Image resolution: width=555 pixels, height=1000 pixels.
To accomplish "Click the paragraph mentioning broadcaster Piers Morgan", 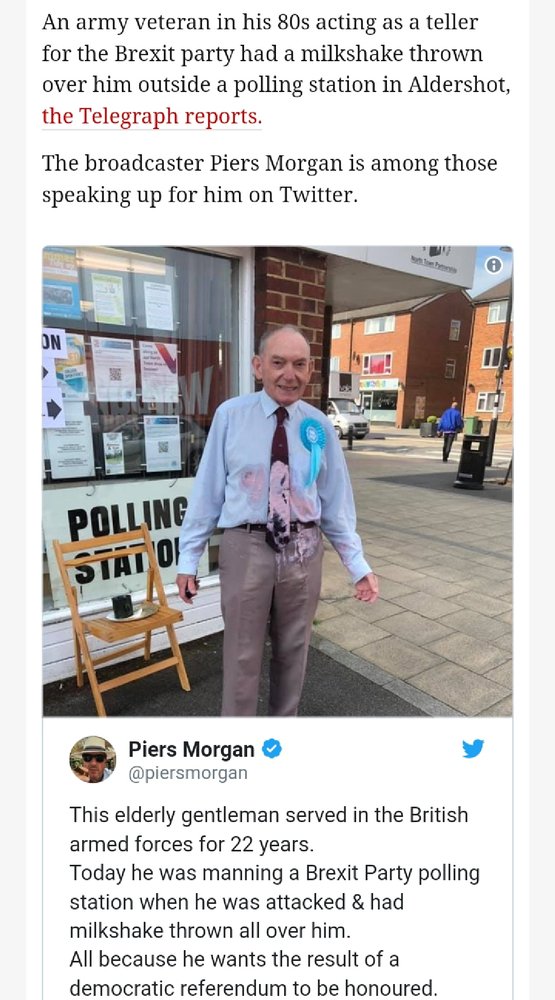I will (x=269, y=179).
